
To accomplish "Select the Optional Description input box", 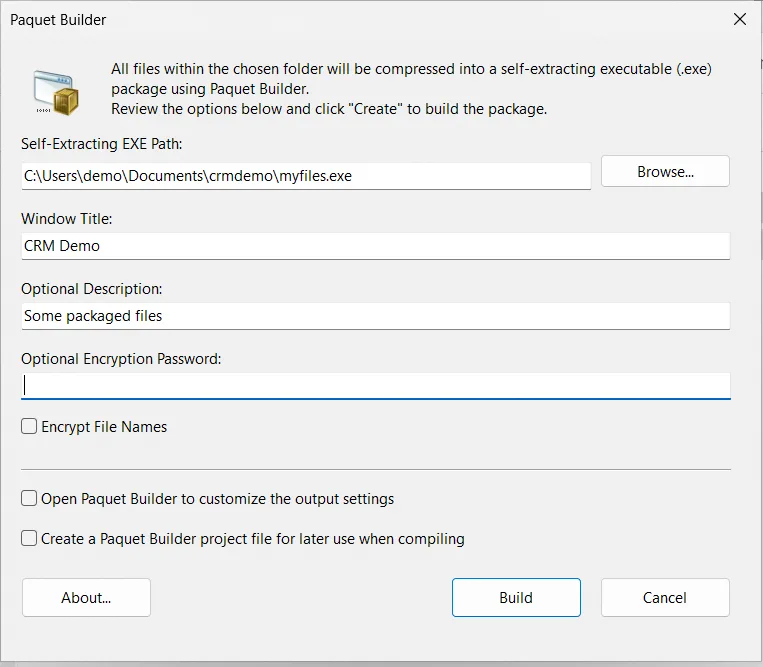I will pyautogui.click(x=375, y=316).
